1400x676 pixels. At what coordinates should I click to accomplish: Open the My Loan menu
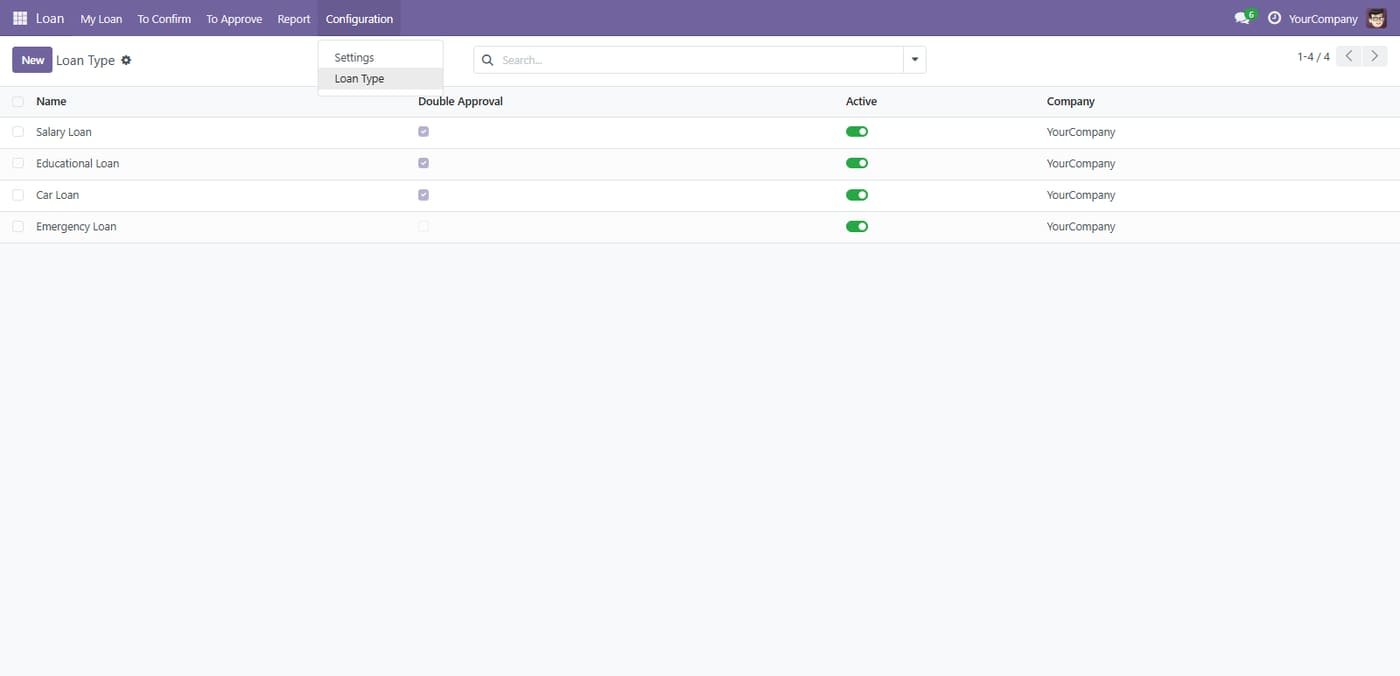click(101, 18)
